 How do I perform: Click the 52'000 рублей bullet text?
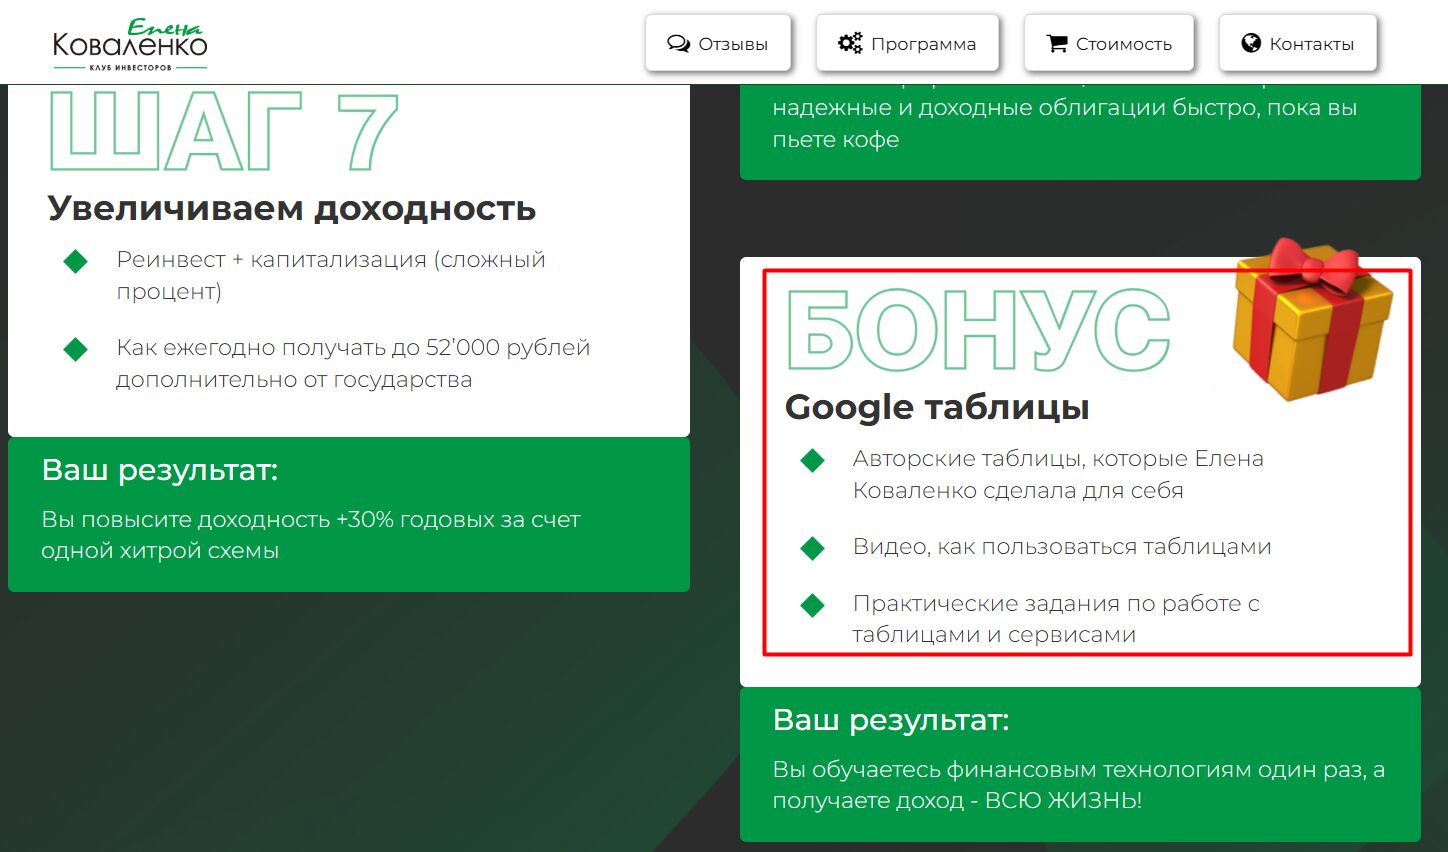pos(353,363)
